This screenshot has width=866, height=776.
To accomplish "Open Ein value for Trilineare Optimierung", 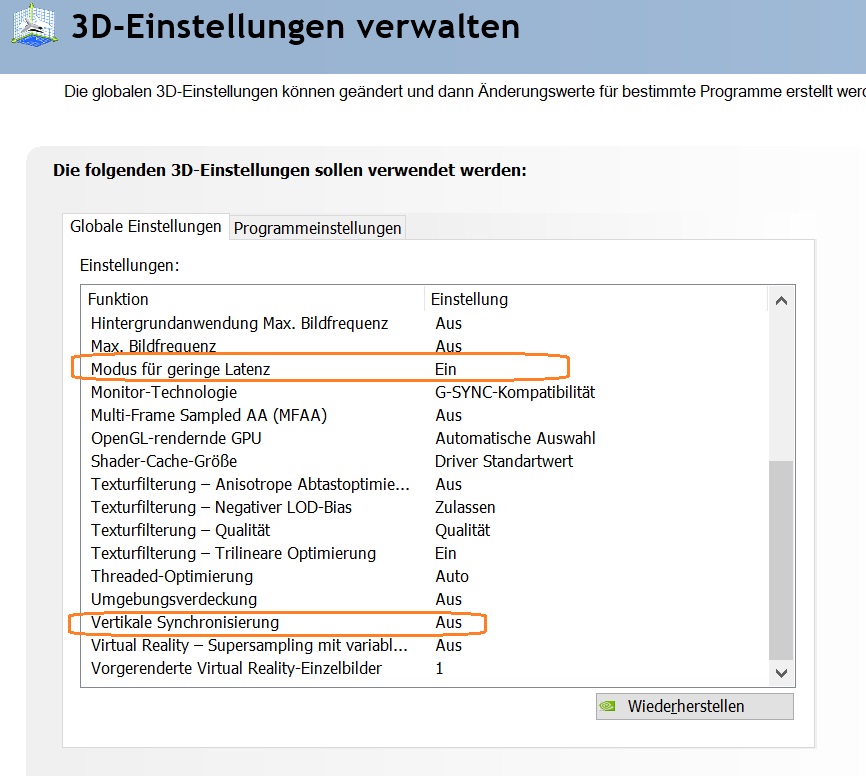I will pos(446,553).
